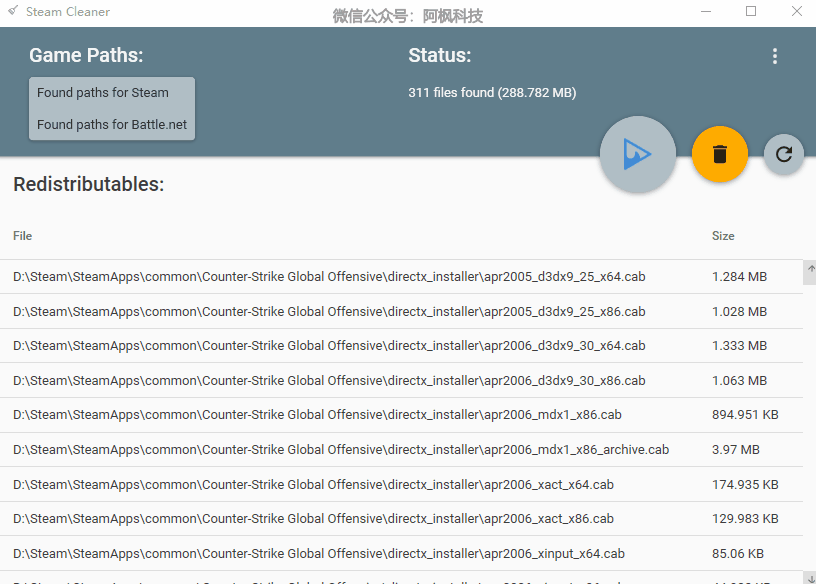Maximize the Steam Cleaner window

click(750, 11)
